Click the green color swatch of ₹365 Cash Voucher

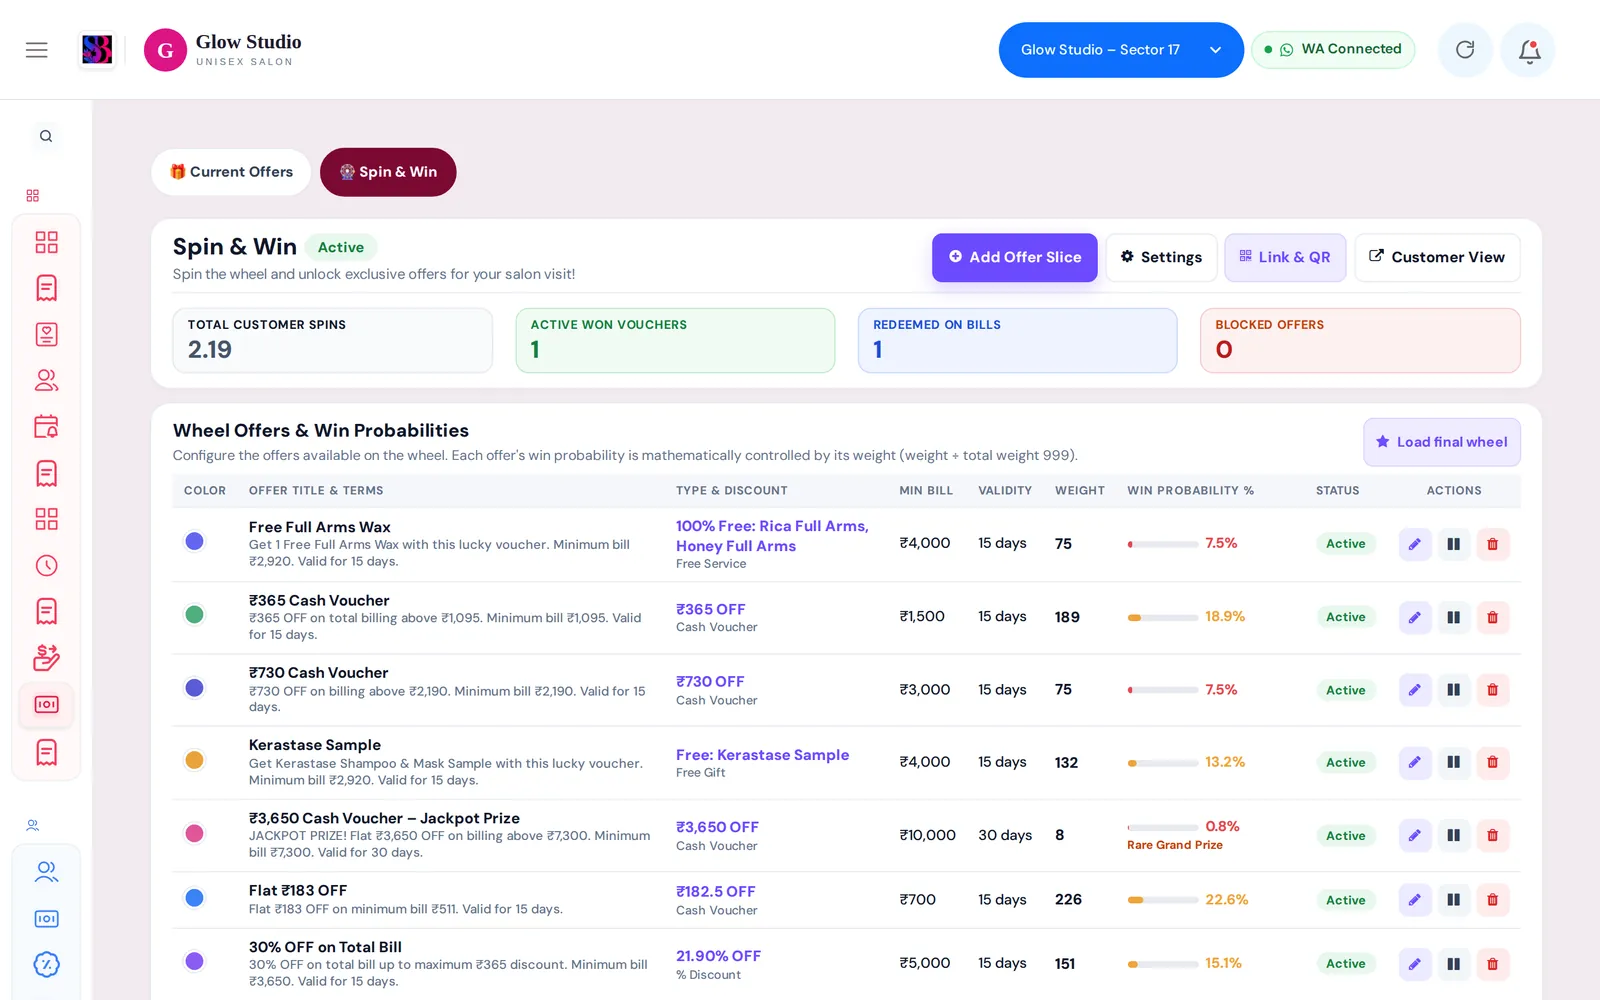click(195, 614)
